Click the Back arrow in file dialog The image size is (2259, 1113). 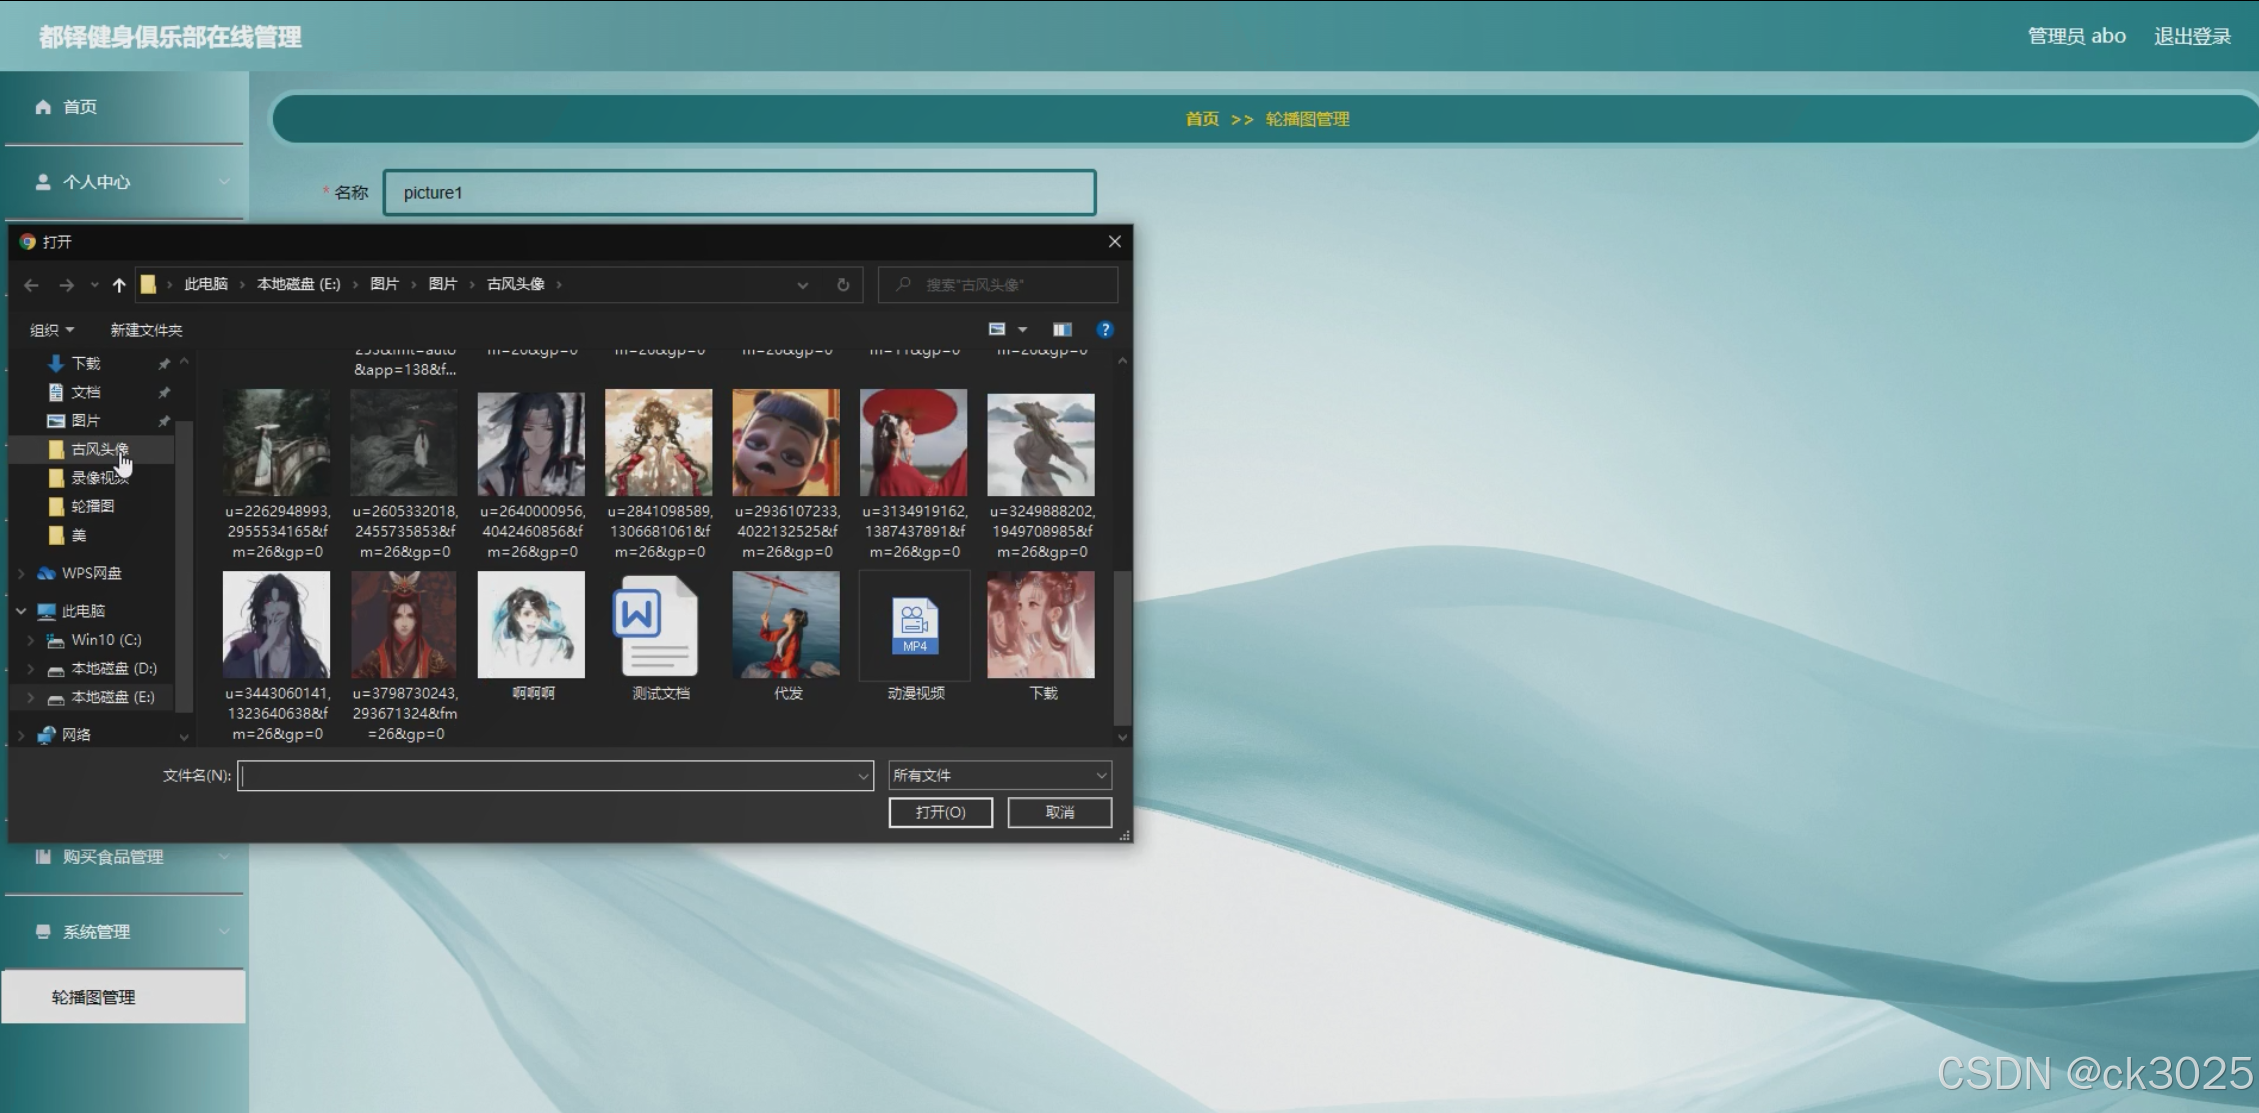31,285
